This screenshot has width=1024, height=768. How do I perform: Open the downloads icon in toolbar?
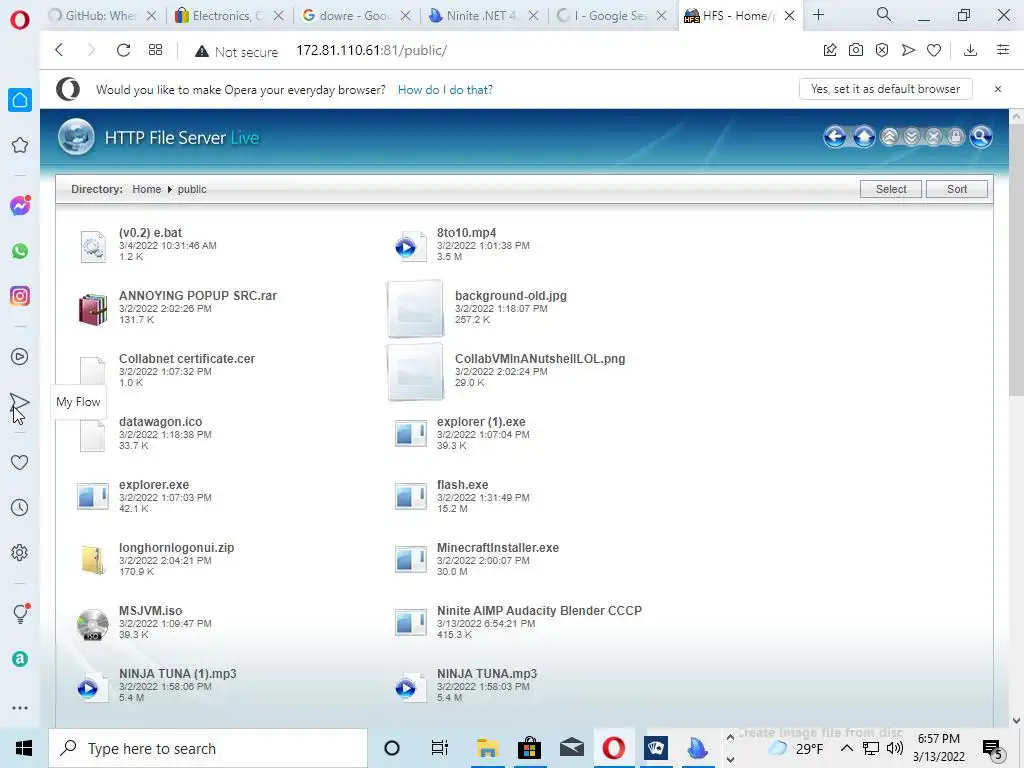click(x=970, y=50)
